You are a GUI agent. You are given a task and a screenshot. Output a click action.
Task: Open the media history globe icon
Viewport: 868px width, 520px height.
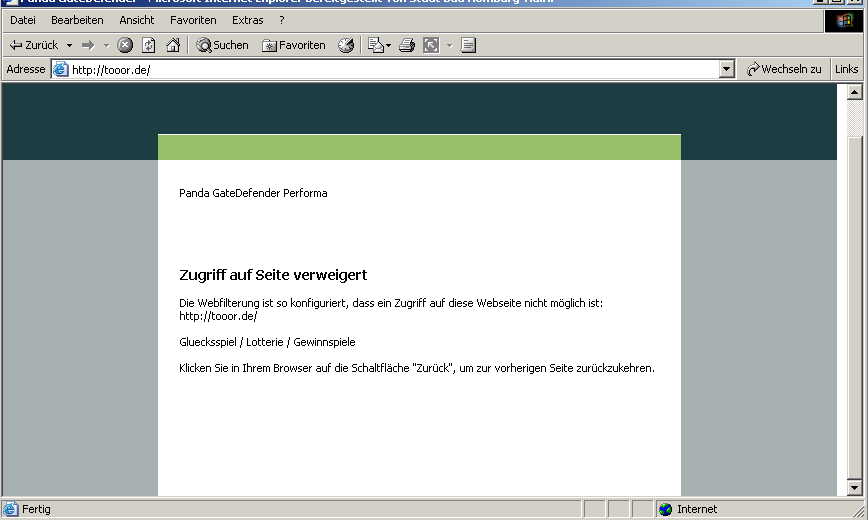pos(346,45)
